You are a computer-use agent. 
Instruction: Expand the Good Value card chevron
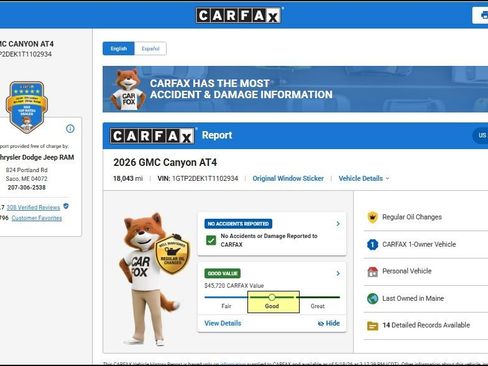[338, 273]
